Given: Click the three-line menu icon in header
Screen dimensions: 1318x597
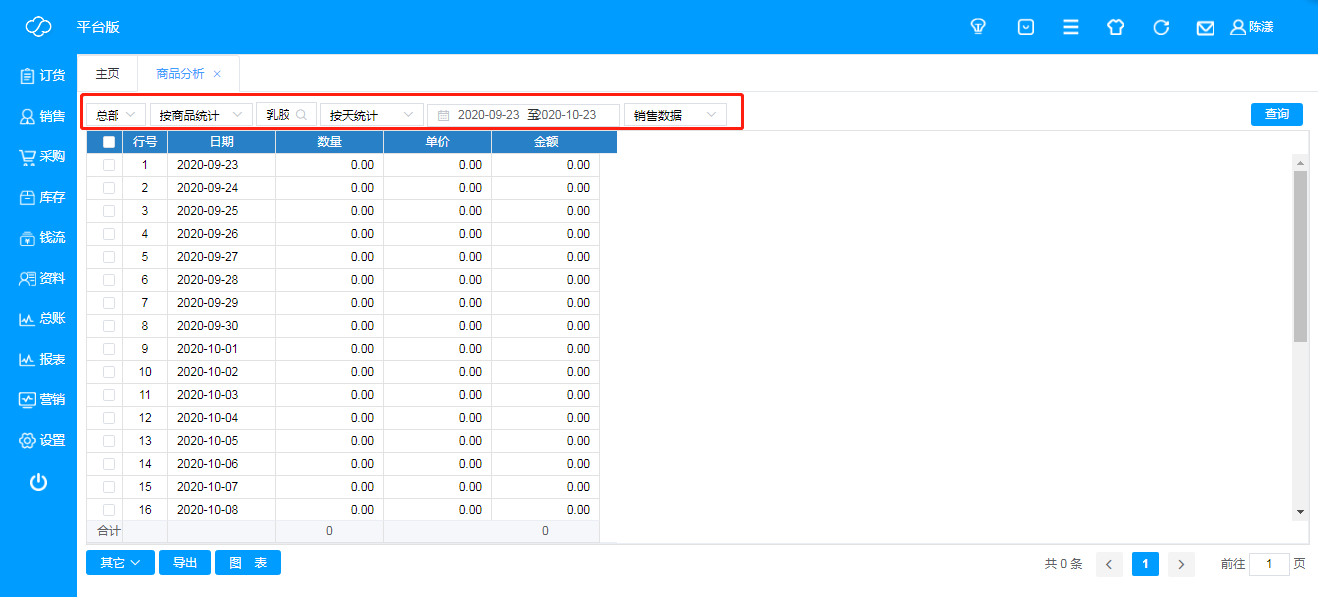Looking at the screenshot, I should click(x=1070, y=27).
